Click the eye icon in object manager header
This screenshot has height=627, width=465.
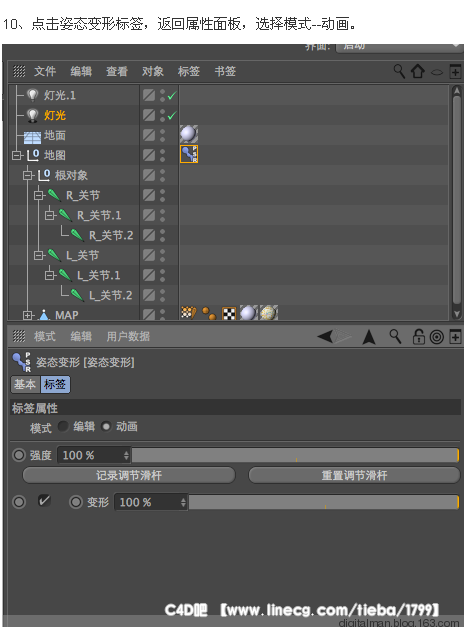point(437,72)
